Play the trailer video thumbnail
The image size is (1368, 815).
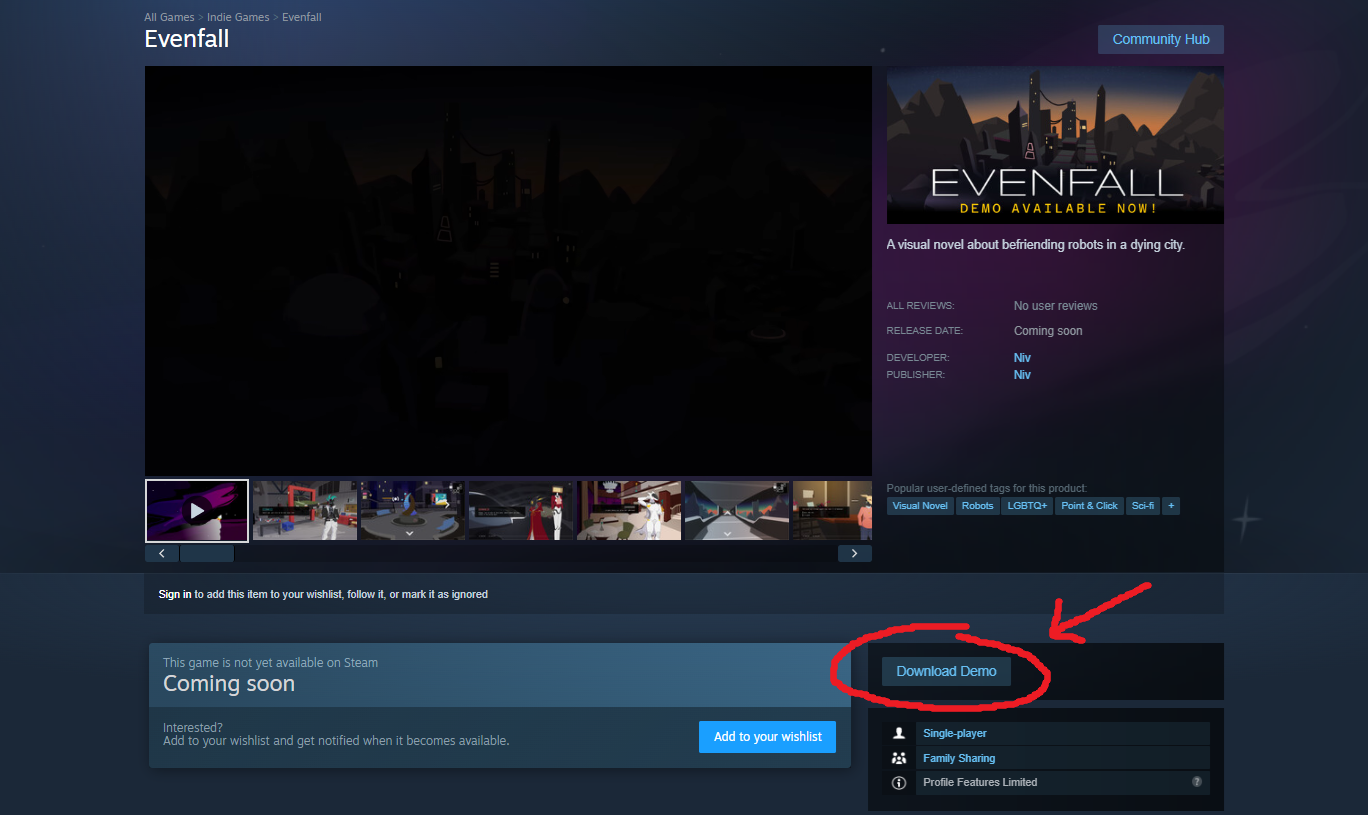(197, 511)
